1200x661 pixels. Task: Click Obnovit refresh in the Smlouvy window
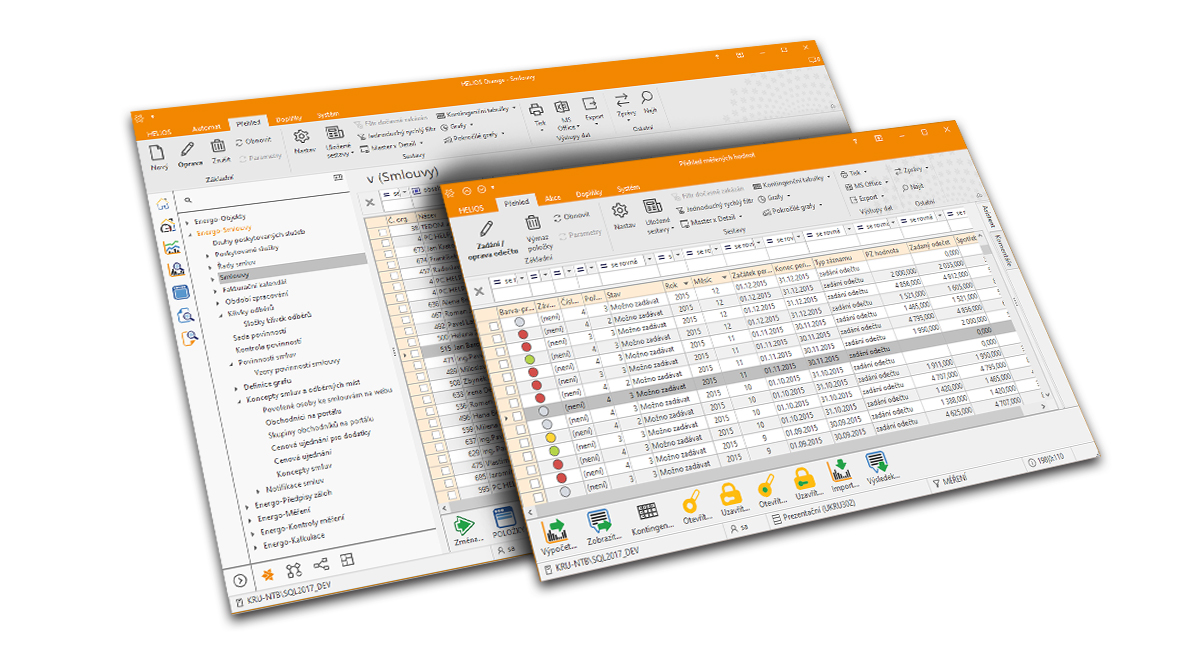coord(254,141)
